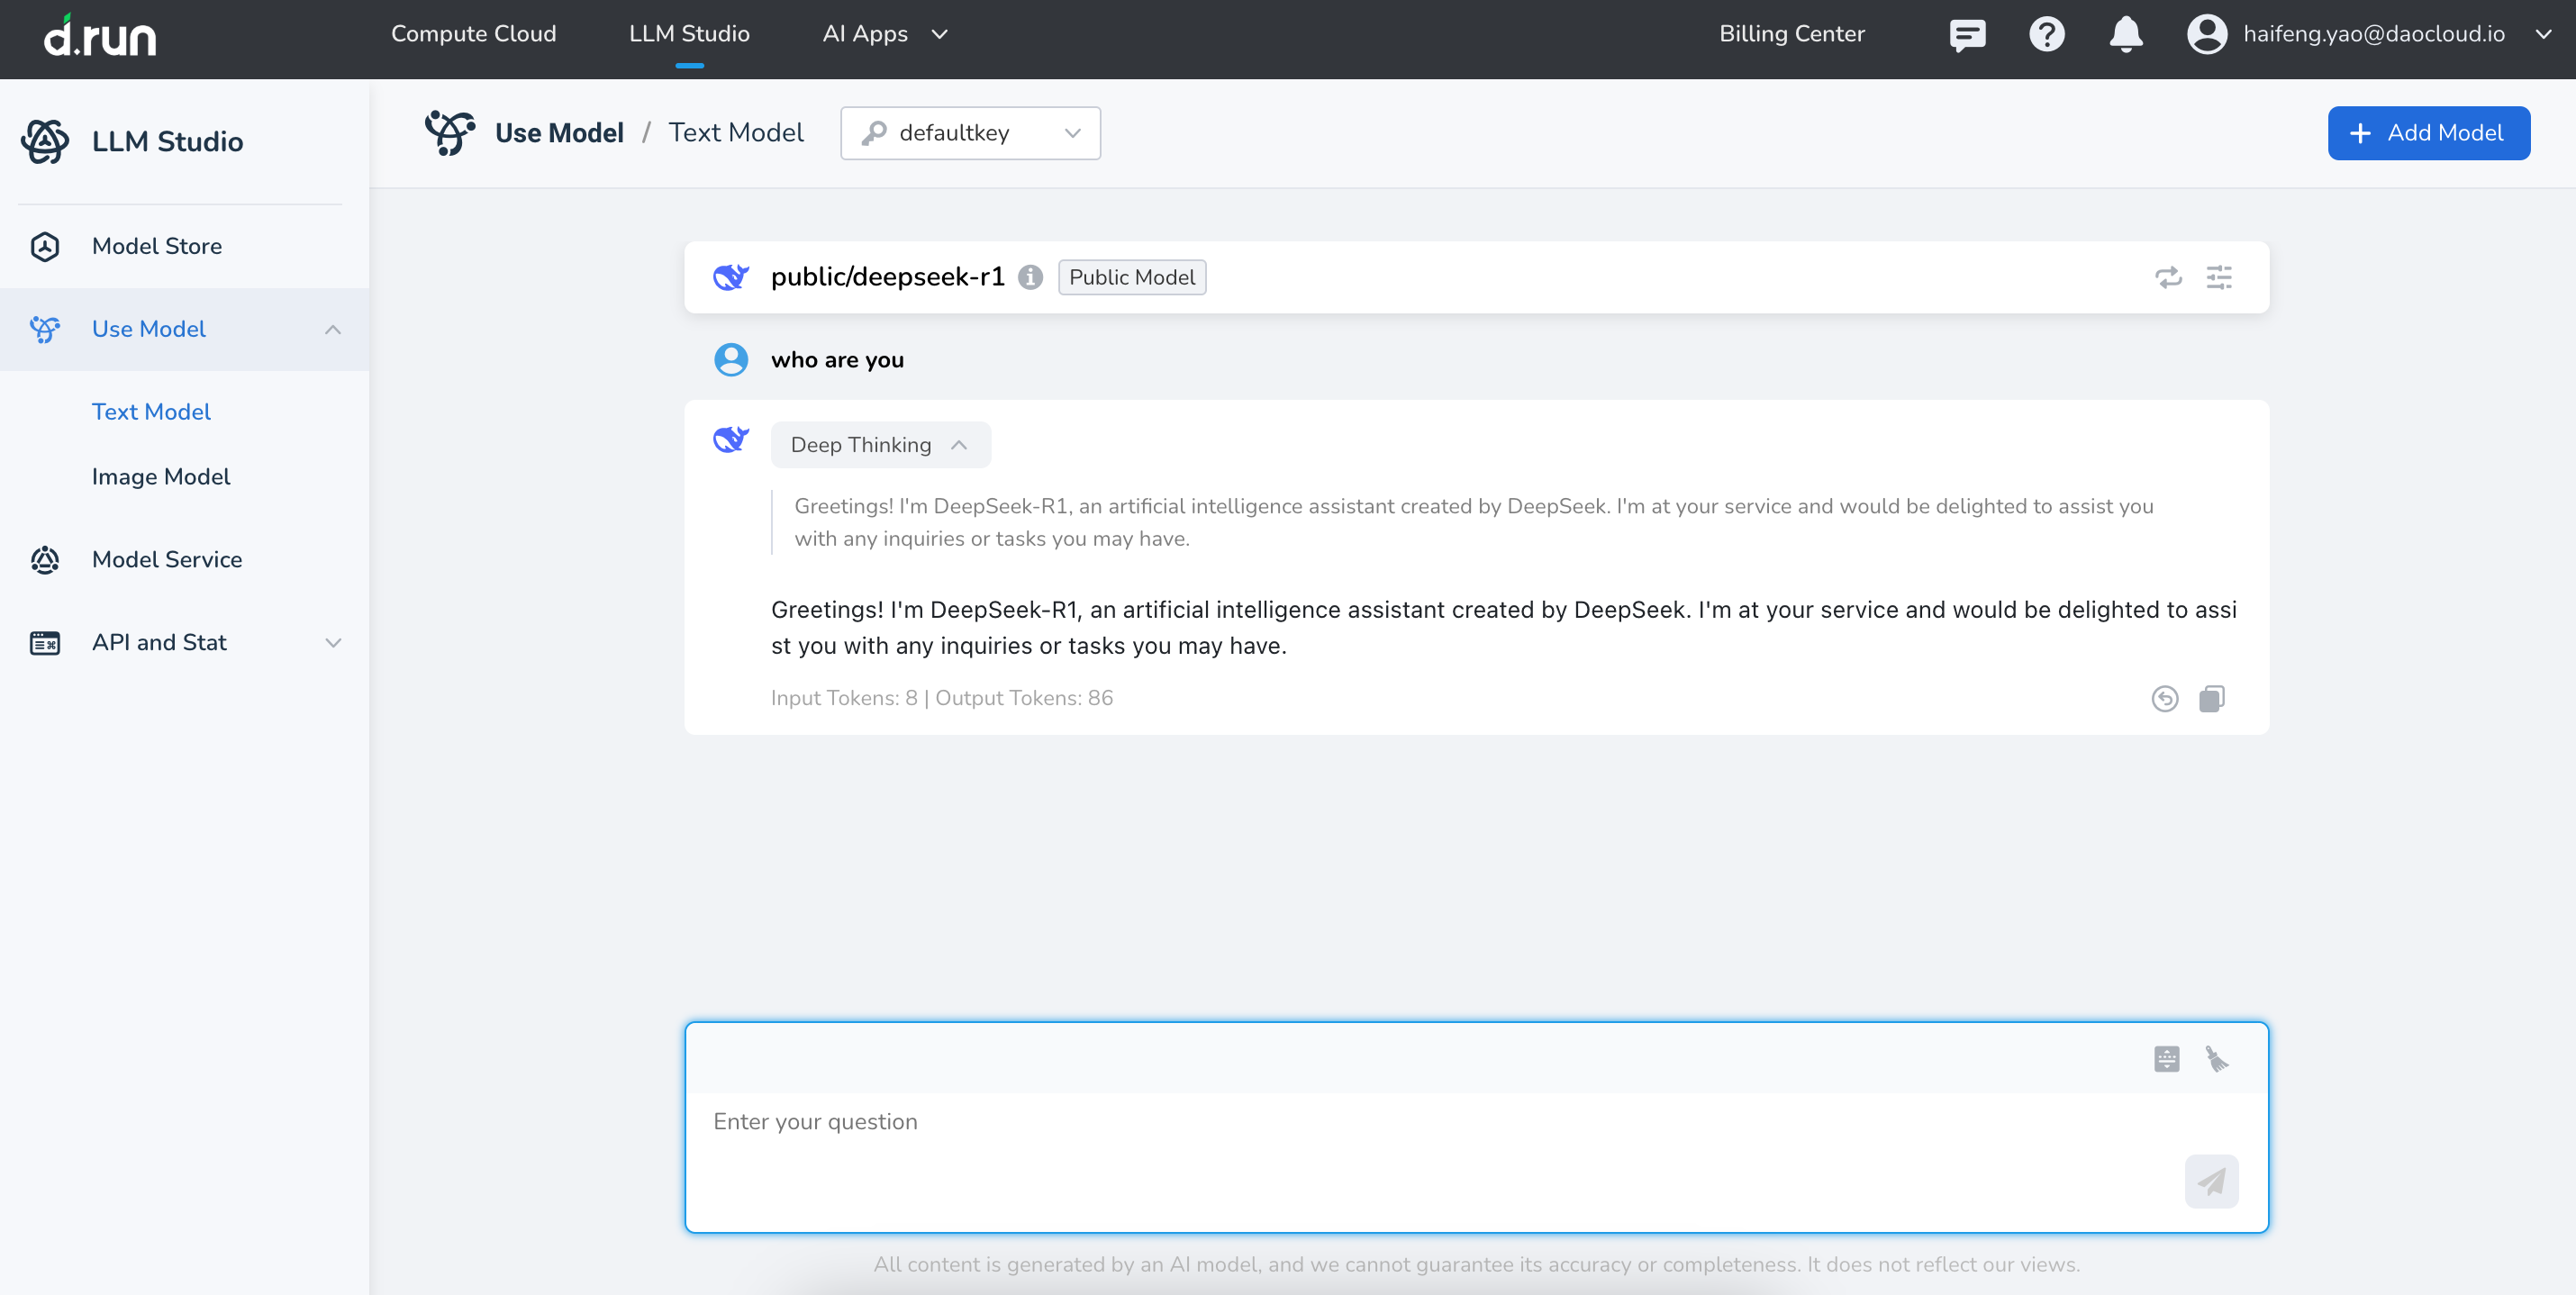
Task: Copy the DeepSeek response text
Action: click(x=2211, y=698)
